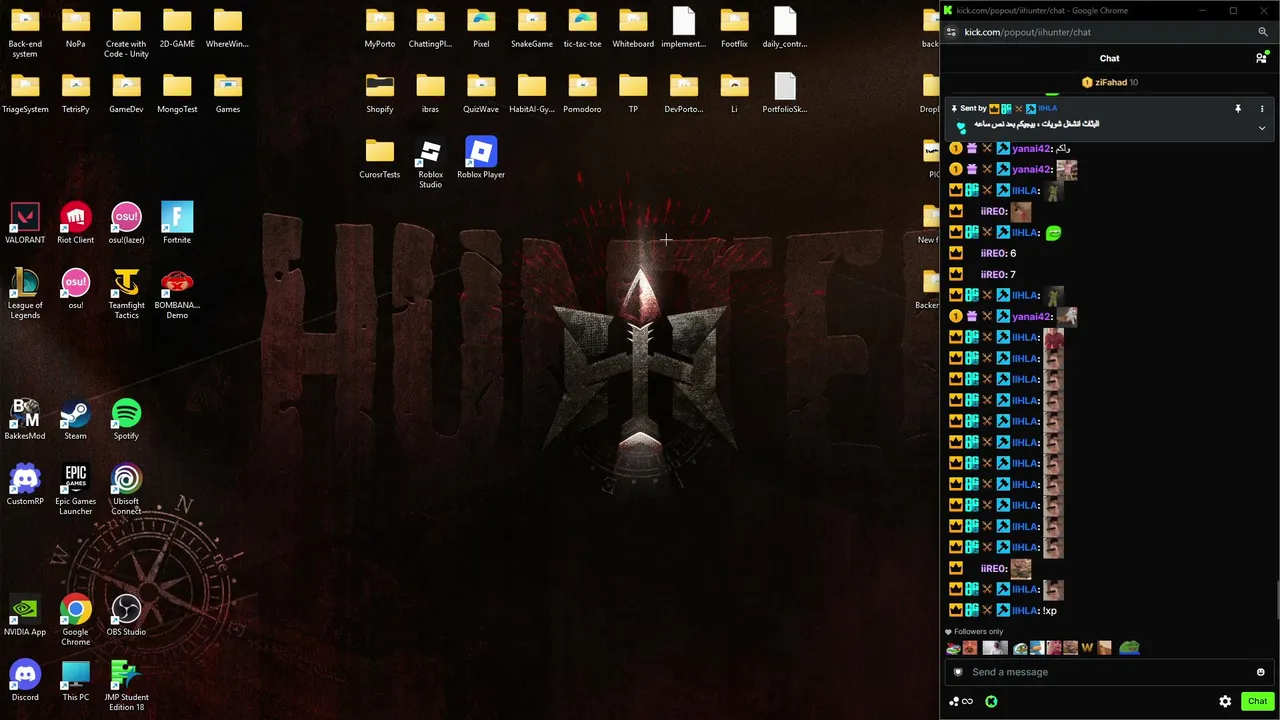Select the osu! desktop shortcut
Image resolution: width=1280 pixels, height=720 pixels.
[x=76, y=289]
